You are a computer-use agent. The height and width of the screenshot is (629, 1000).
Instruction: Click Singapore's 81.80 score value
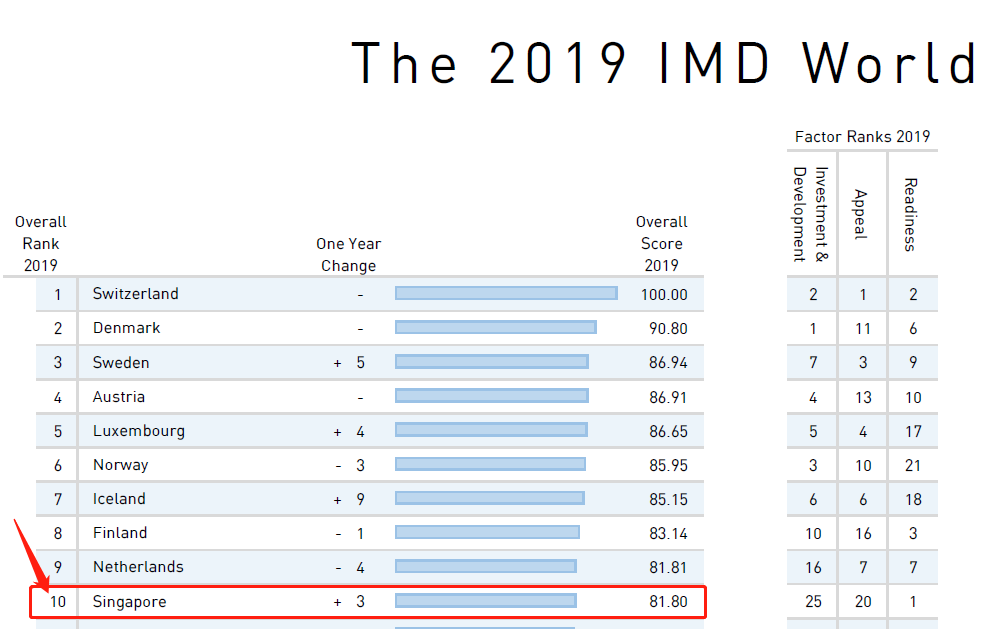pos(667,602)
